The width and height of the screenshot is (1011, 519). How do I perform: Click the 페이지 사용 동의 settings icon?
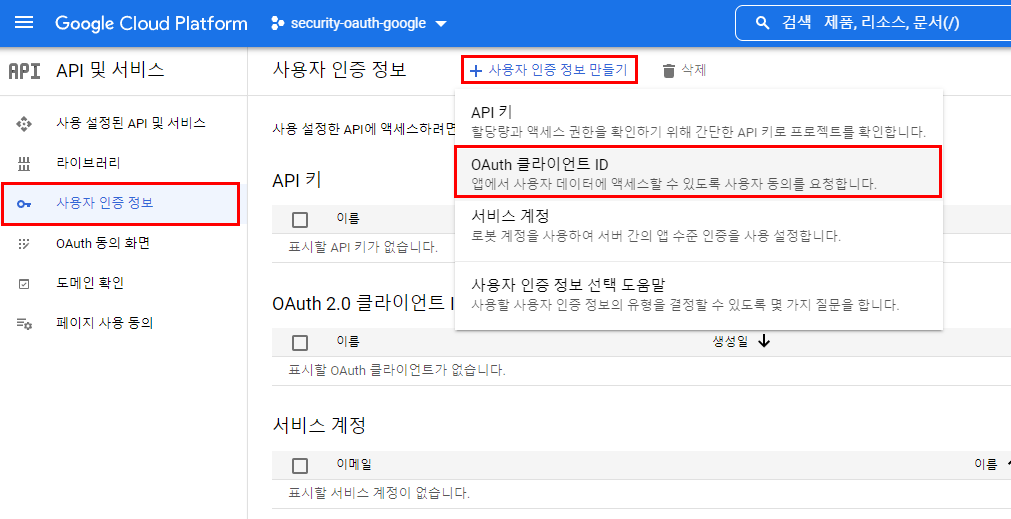point(24,324)
